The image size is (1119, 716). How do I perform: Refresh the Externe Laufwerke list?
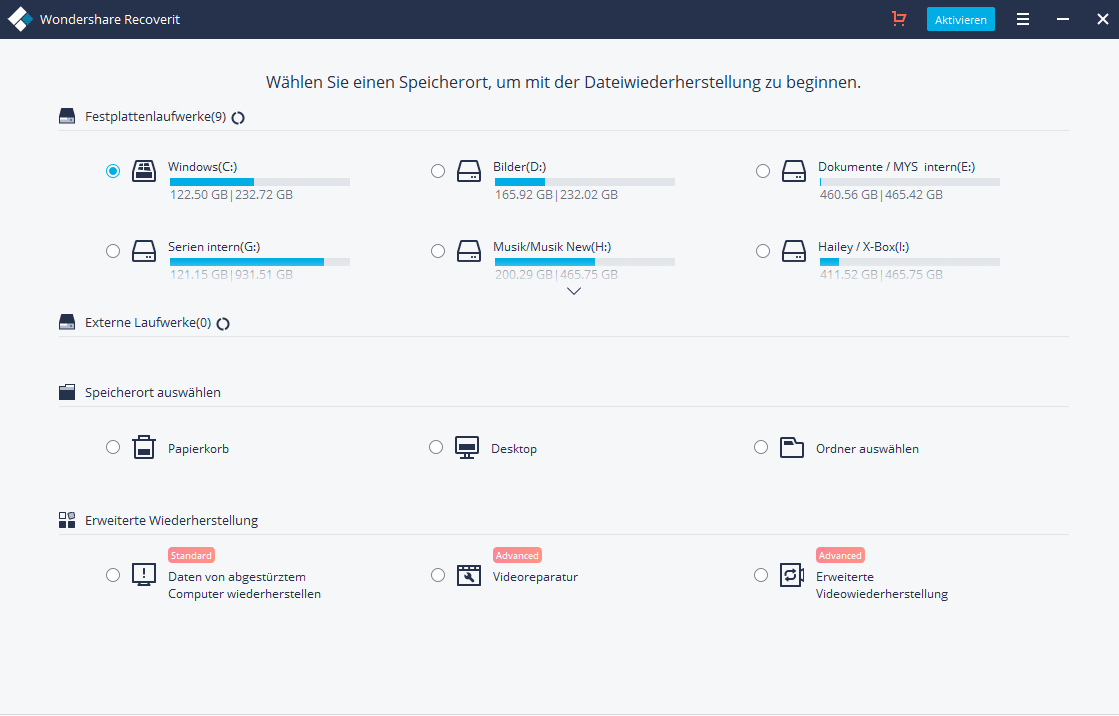(x=222, y=323)
